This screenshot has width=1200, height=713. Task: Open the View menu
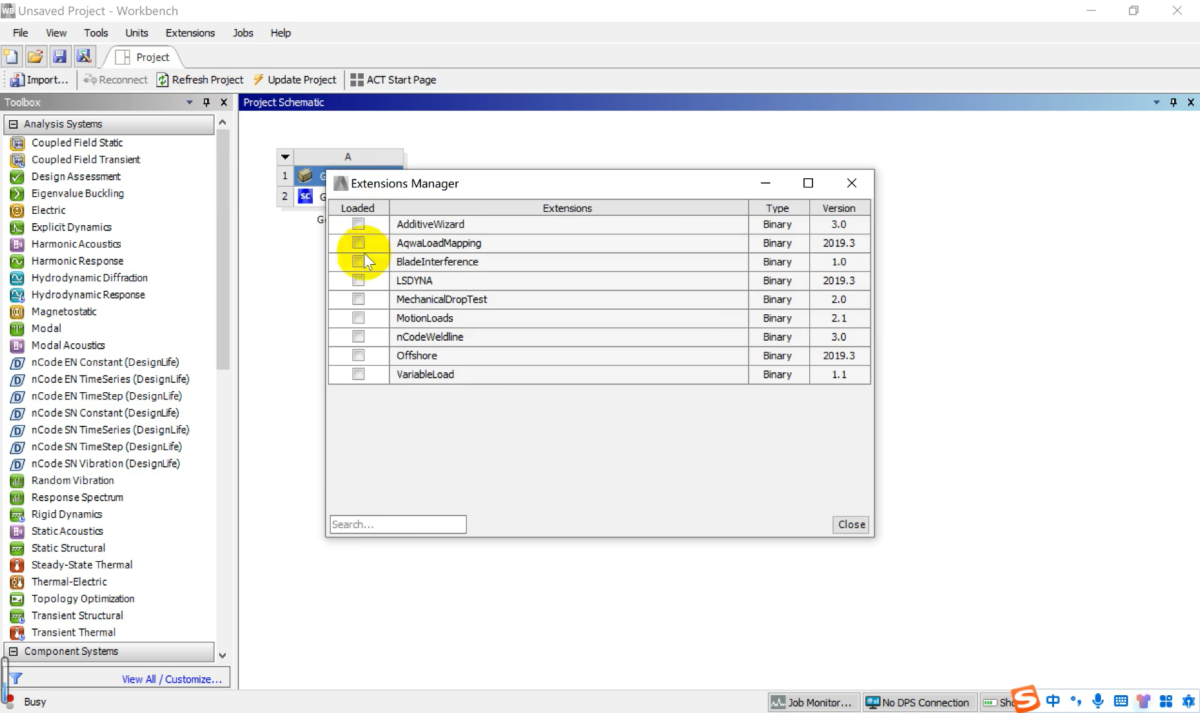coord(56,33)
